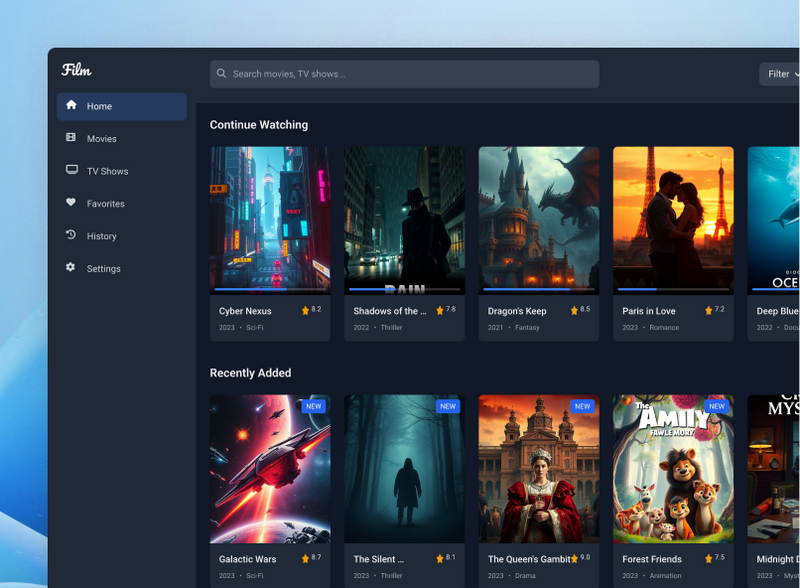Image resolution: width=800 pixels, height=588 pixels.
Task: Open the Filter dropdown
Action: click(x=781, y=74)
